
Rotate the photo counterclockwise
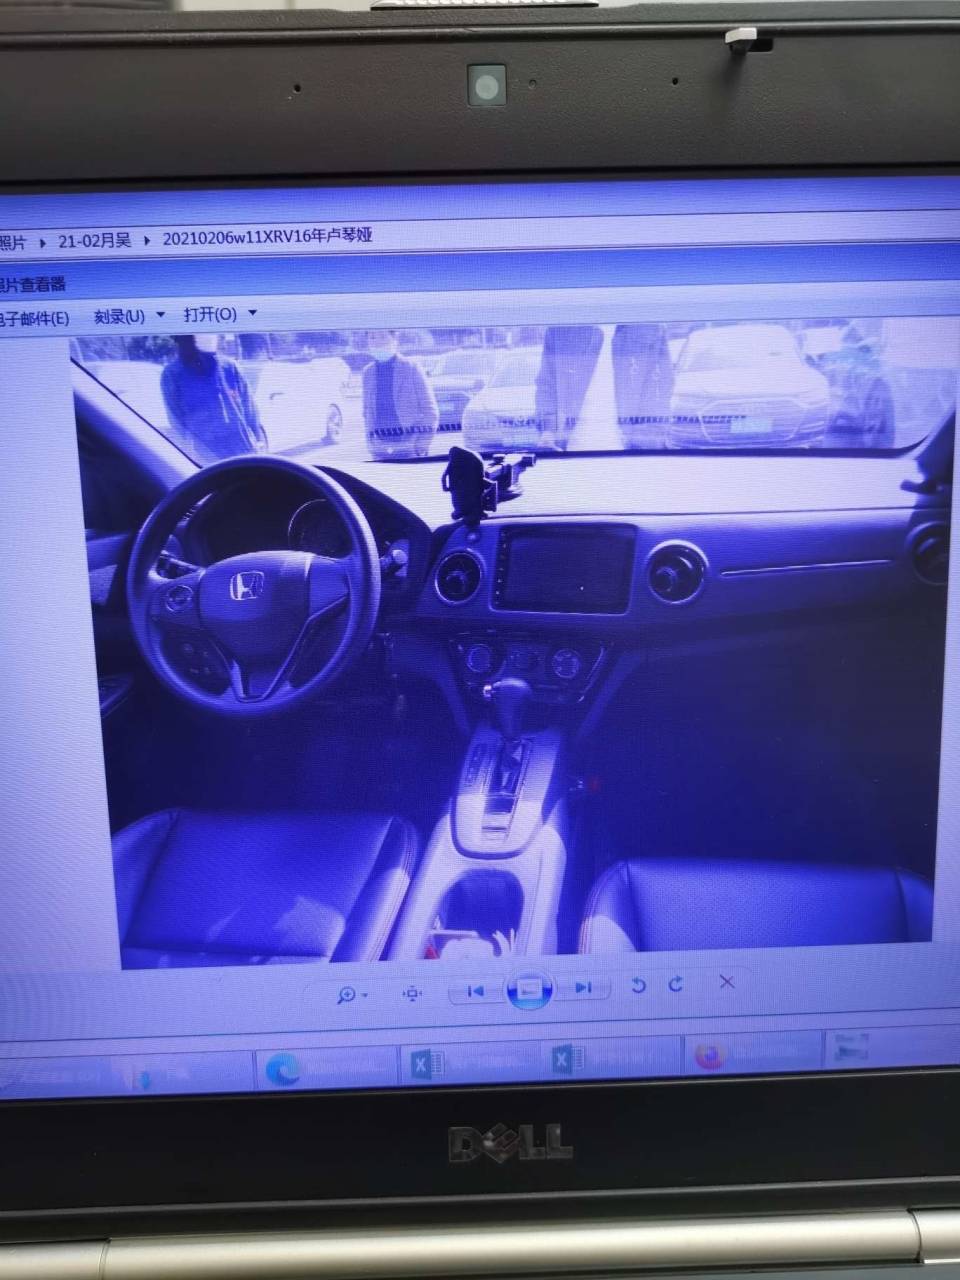coord(638,986)
